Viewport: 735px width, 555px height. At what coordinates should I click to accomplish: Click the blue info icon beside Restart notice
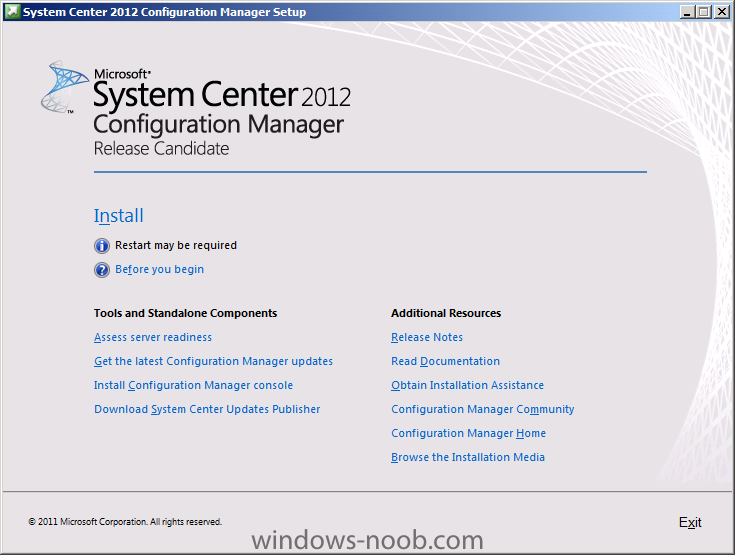[102, 246]
